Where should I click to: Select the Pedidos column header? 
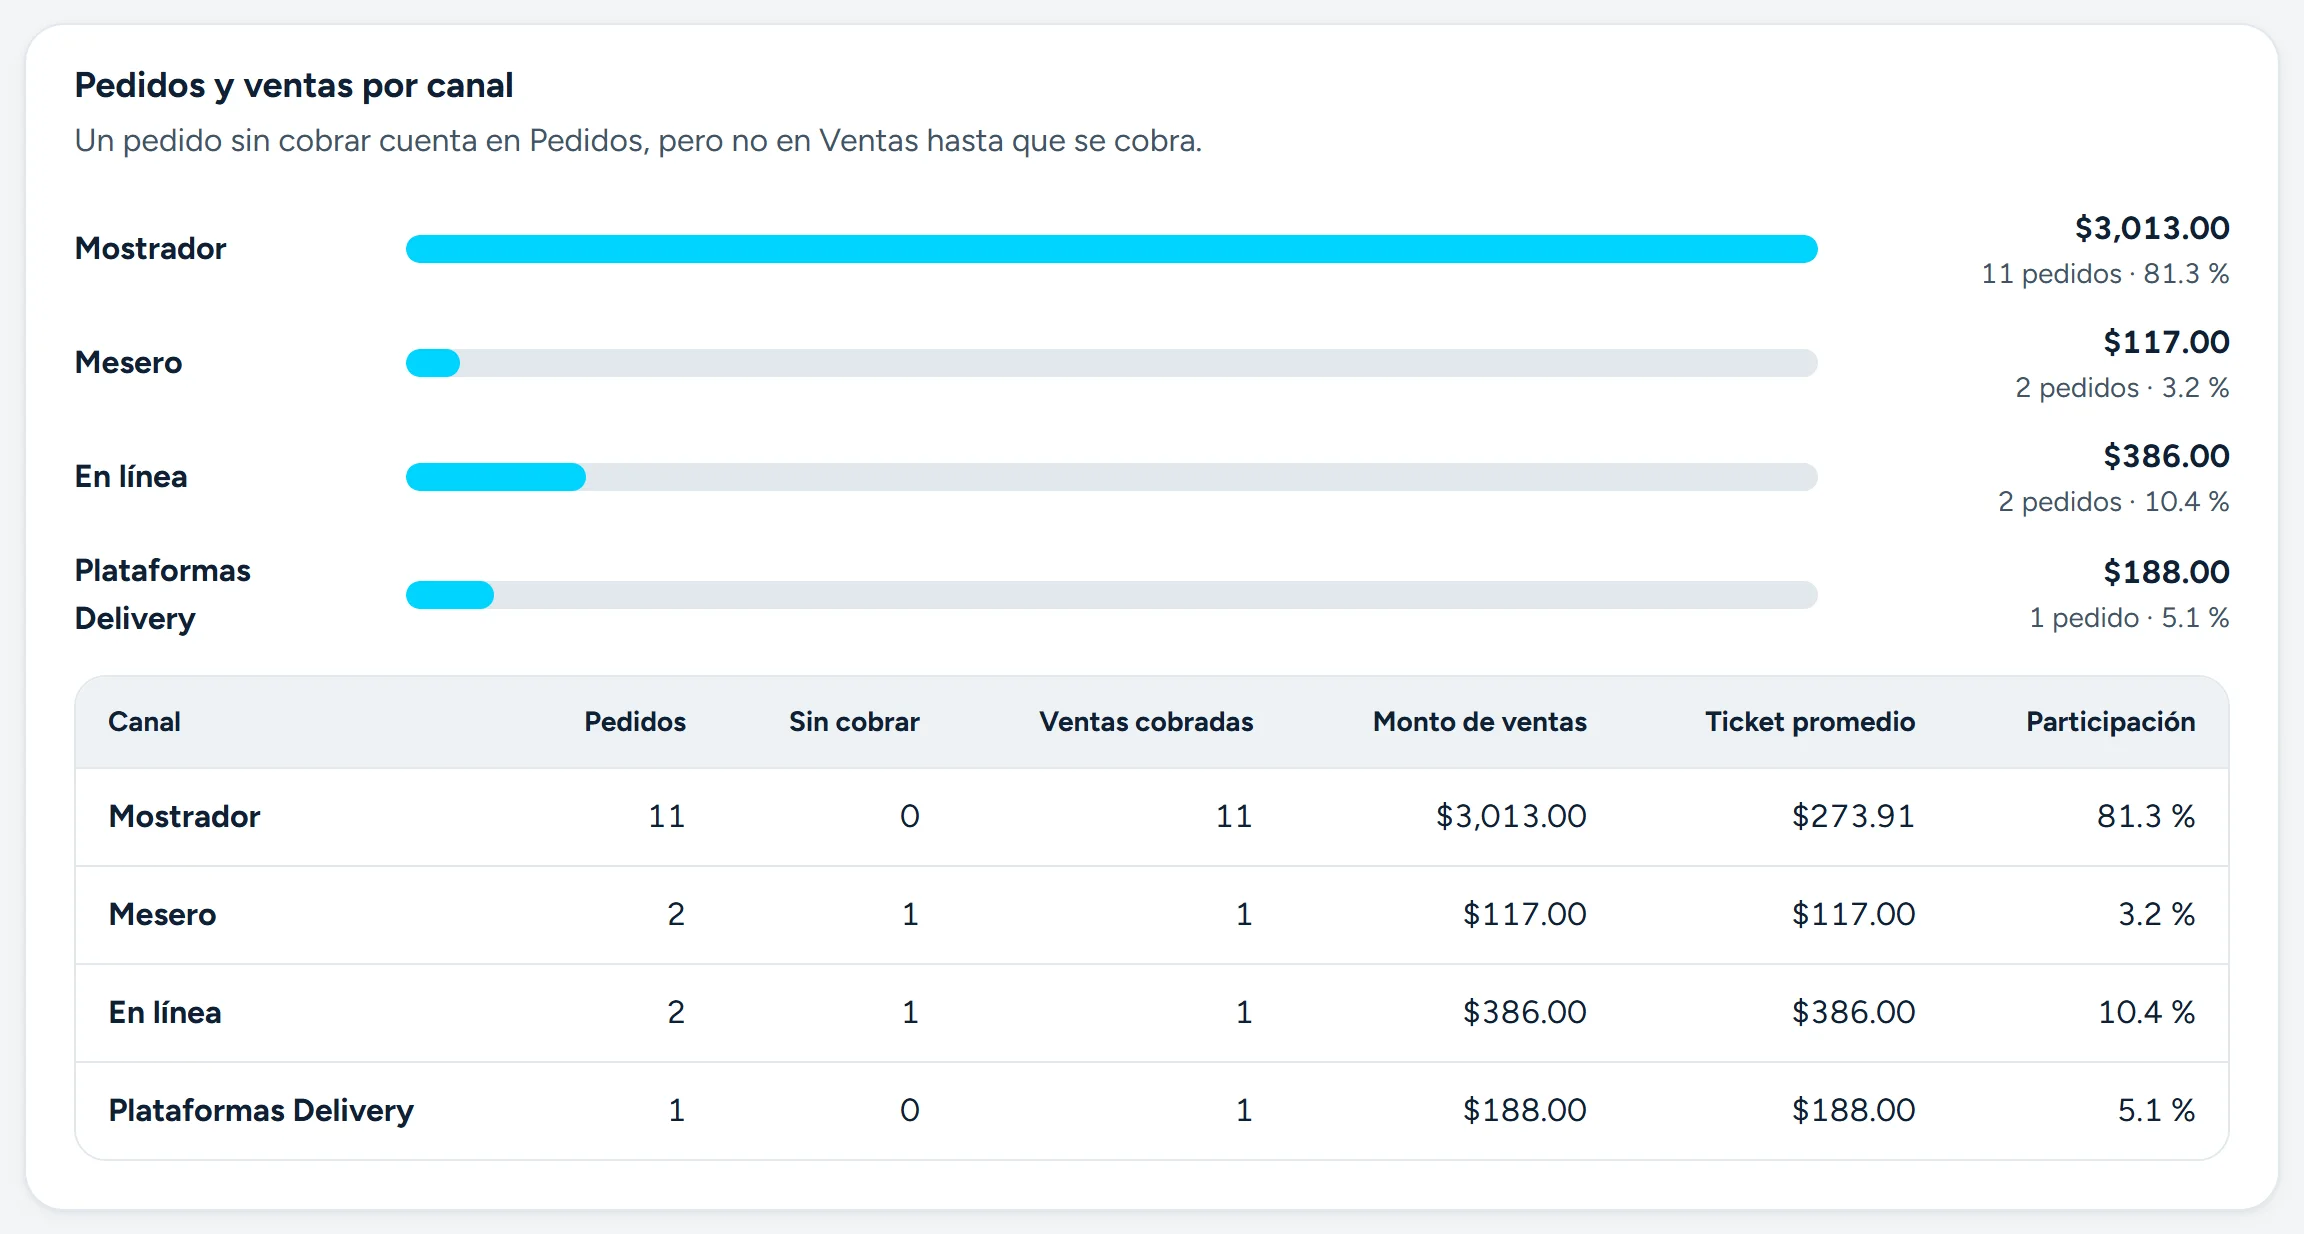tap(635, 722)
